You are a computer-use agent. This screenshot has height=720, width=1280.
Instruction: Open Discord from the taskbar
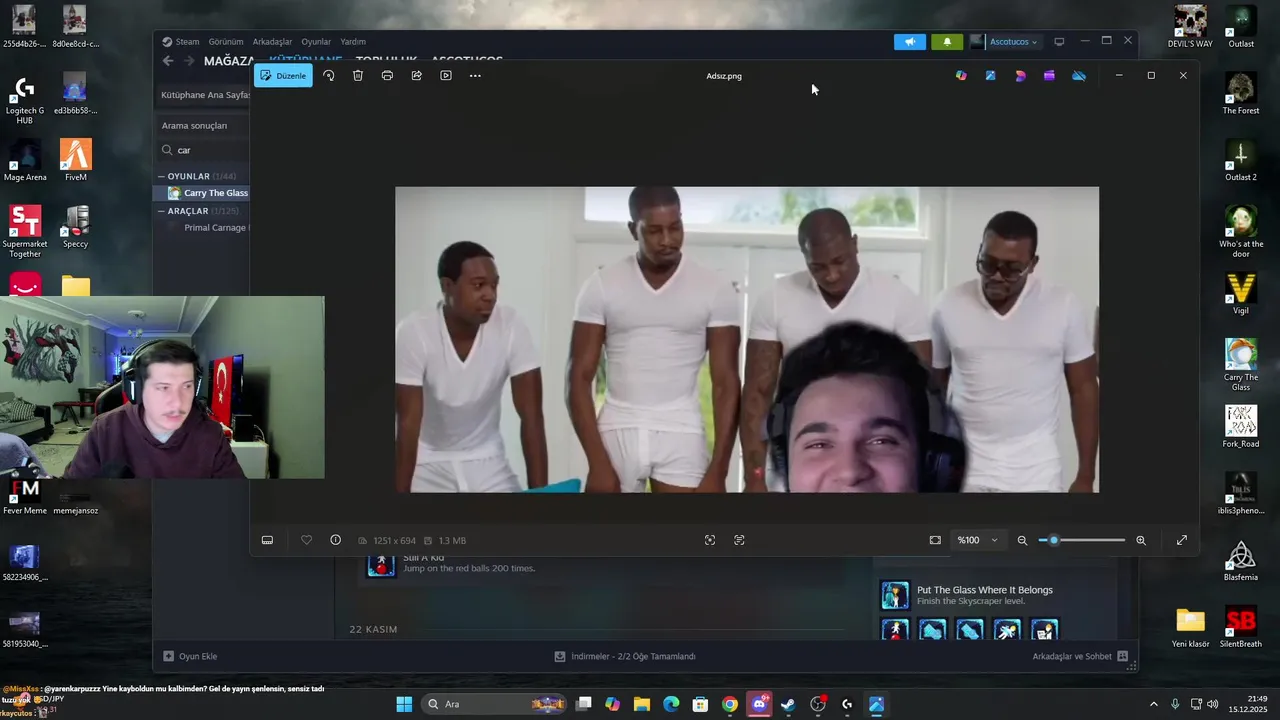coord(759,704)
